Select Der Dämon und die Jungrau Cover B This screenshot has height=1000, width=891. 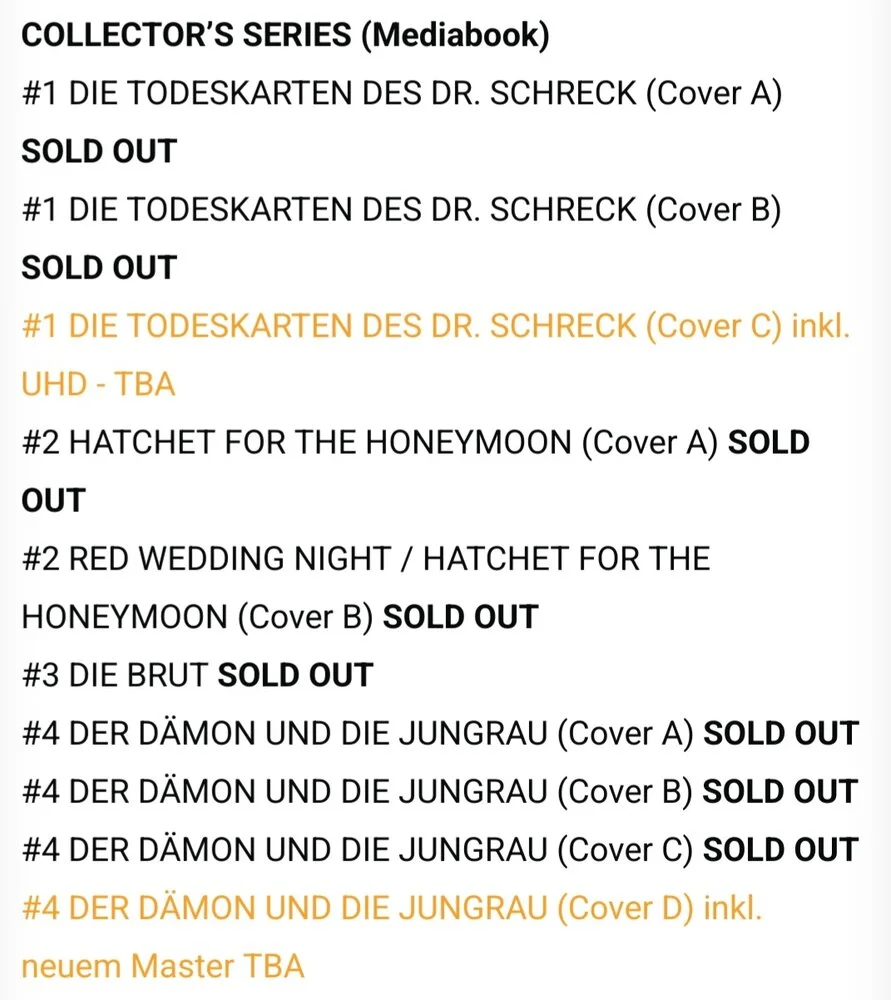(357, 791)
